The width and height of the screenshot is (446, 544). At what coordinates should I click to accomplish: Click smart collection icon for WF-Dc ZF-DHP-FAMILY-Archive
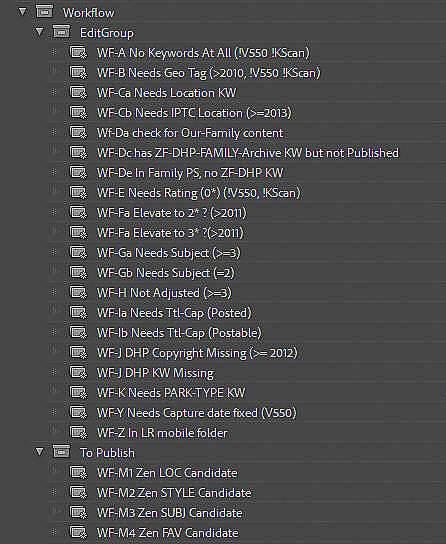(78, 153)
